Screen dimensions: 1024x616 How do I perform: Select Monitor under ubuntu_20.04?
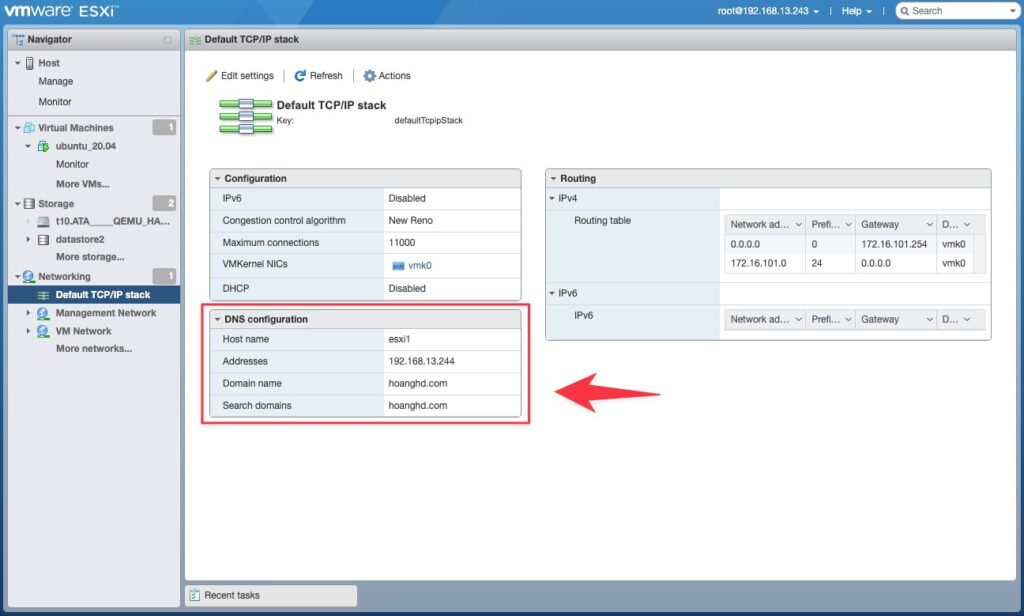coord(72,165)
